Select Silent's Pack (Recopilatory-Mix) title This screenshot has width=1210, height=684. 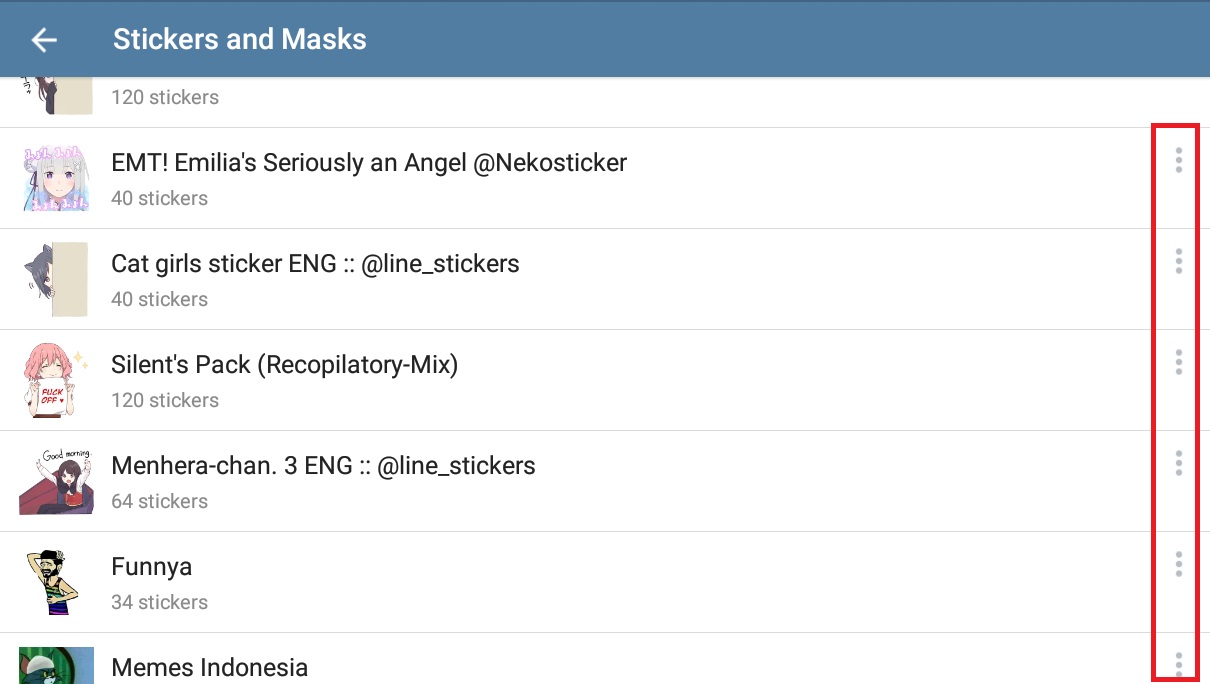pos(284,365)
